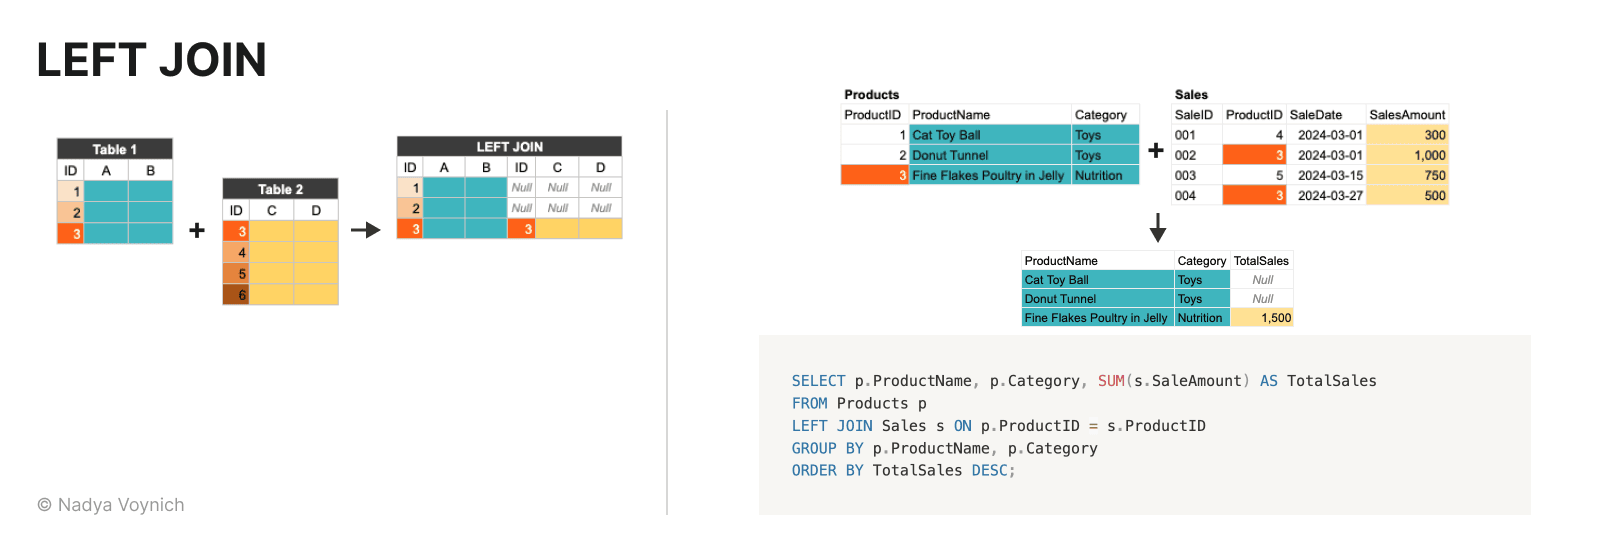Click the ORDER BY keyword in the query

click(827, 471)
